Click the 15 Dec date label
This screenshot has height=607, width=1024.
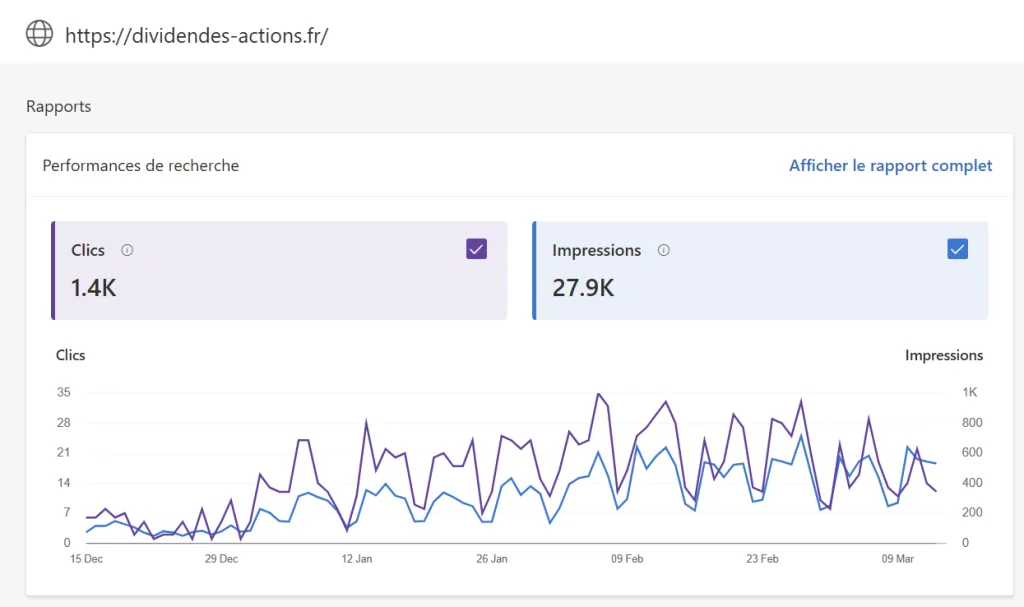pyautogui.click(x=86, y=559)
